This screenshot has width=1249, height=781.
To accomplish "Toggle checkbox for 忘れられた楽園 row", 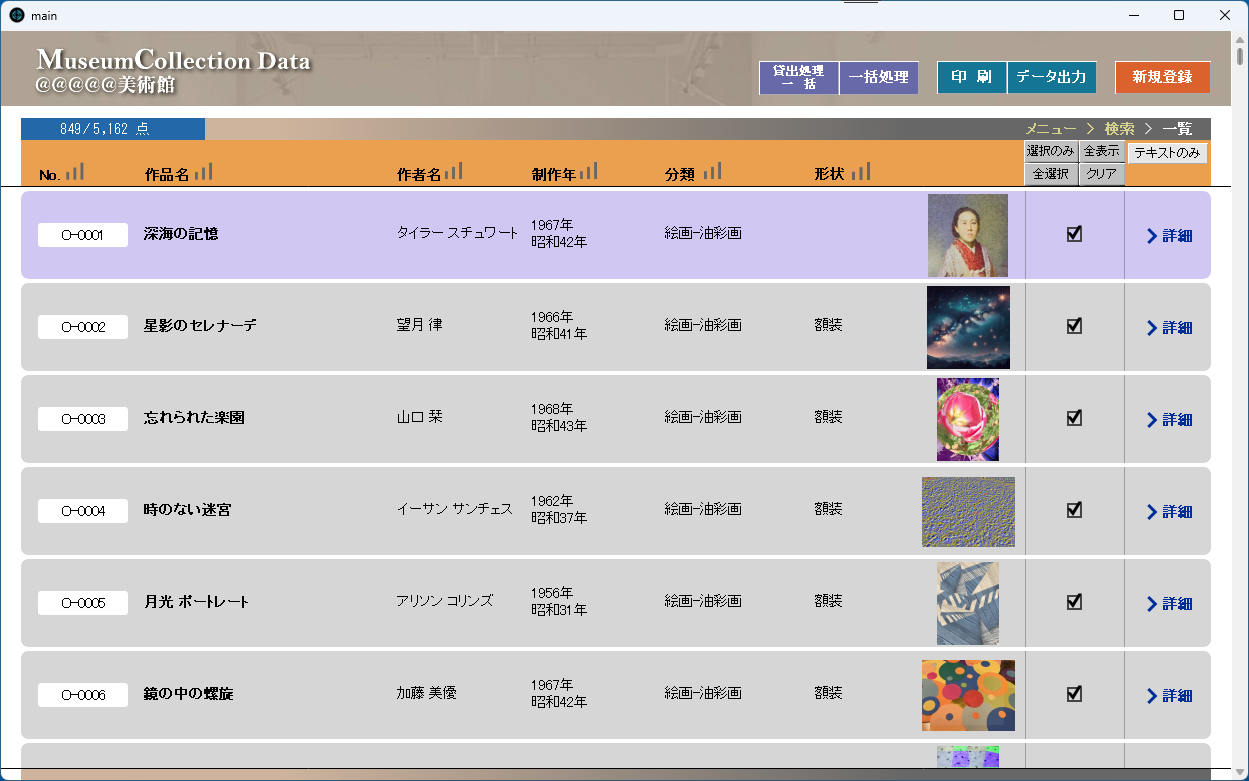I will click(1075, 418).
